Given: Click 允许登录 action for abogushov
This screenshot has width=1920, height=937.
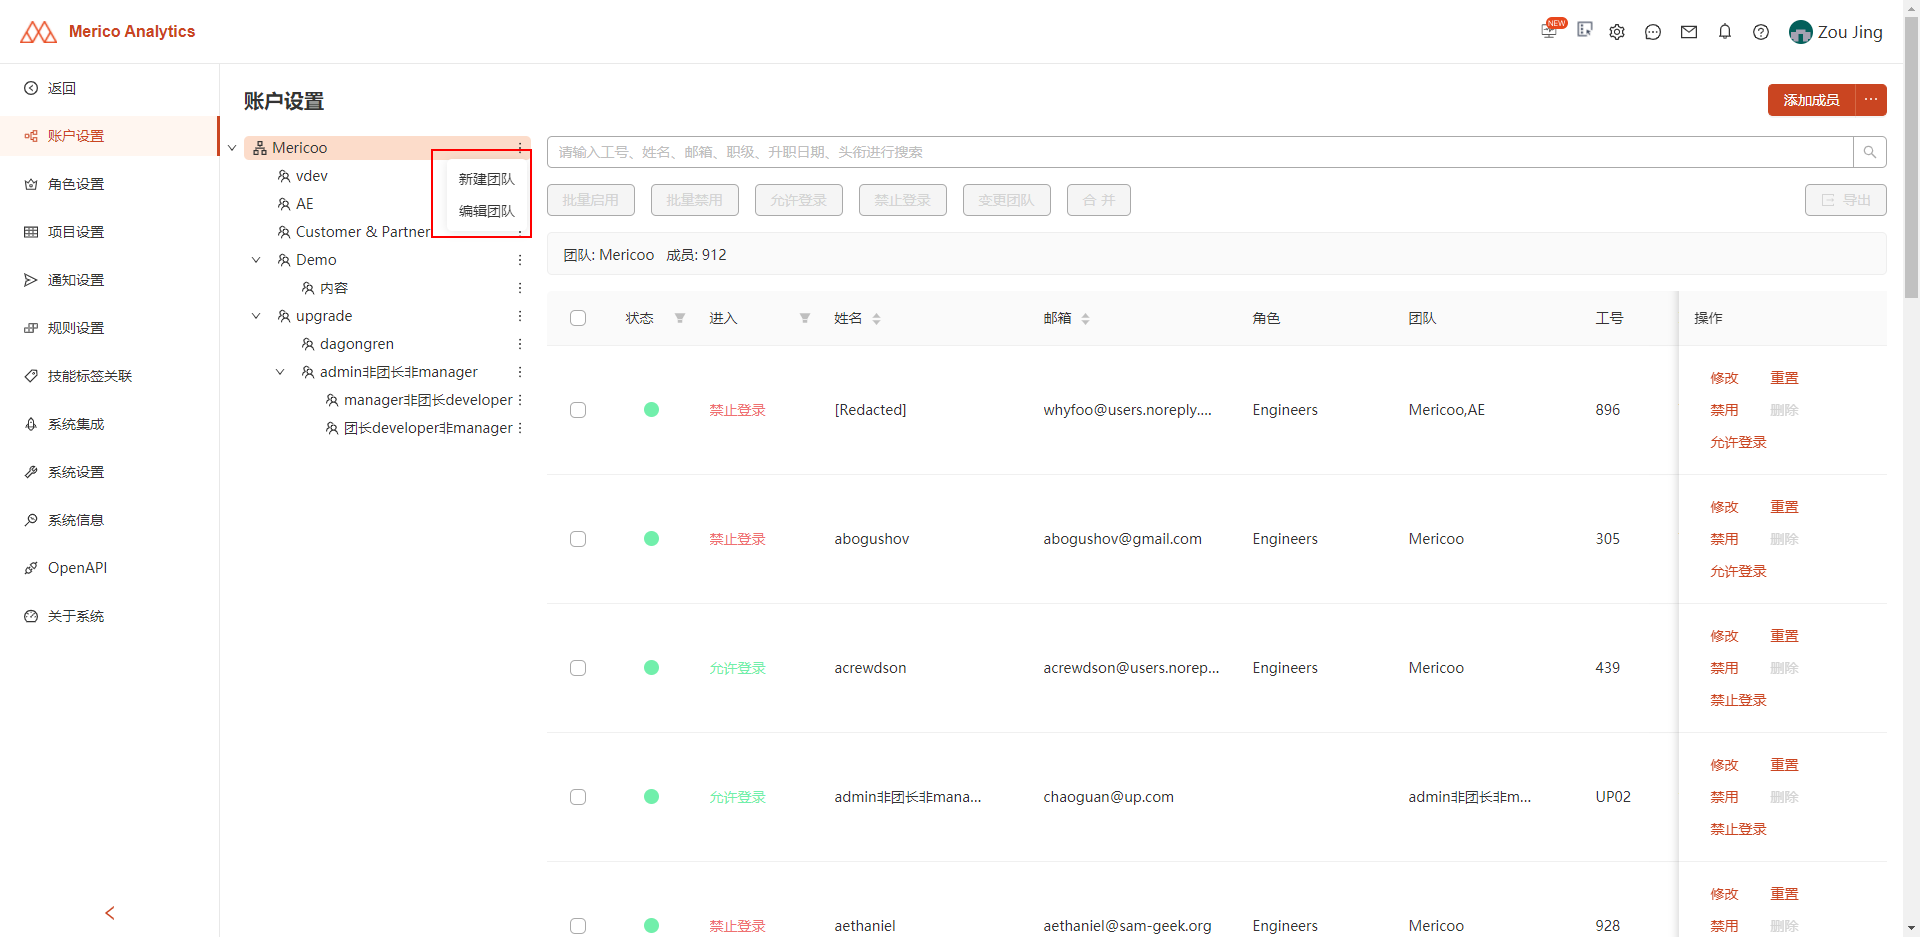Looking at the screenshot, I should click(1738, 571).
